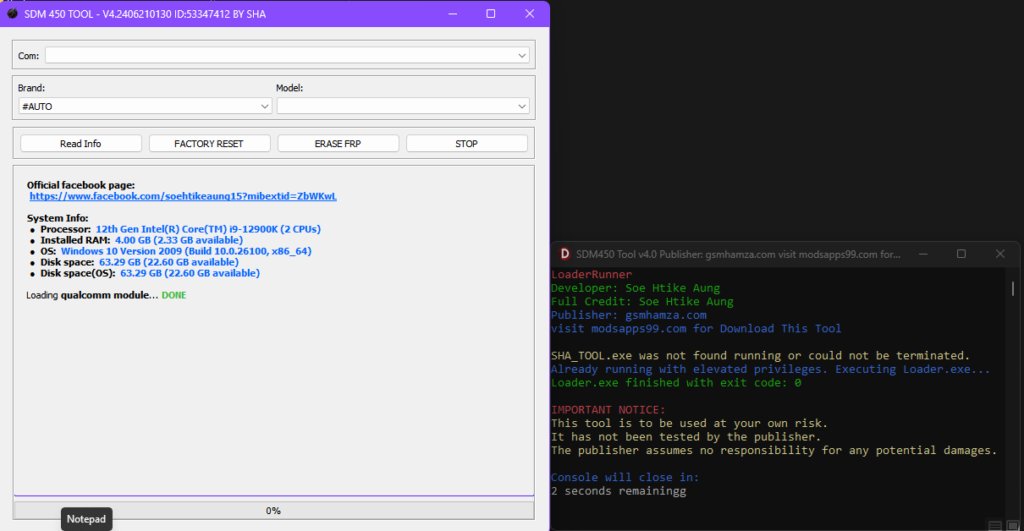Screen dimensions: 1024x531
Task: Click the Notepad tooltip label
Action: click(87, 519)
